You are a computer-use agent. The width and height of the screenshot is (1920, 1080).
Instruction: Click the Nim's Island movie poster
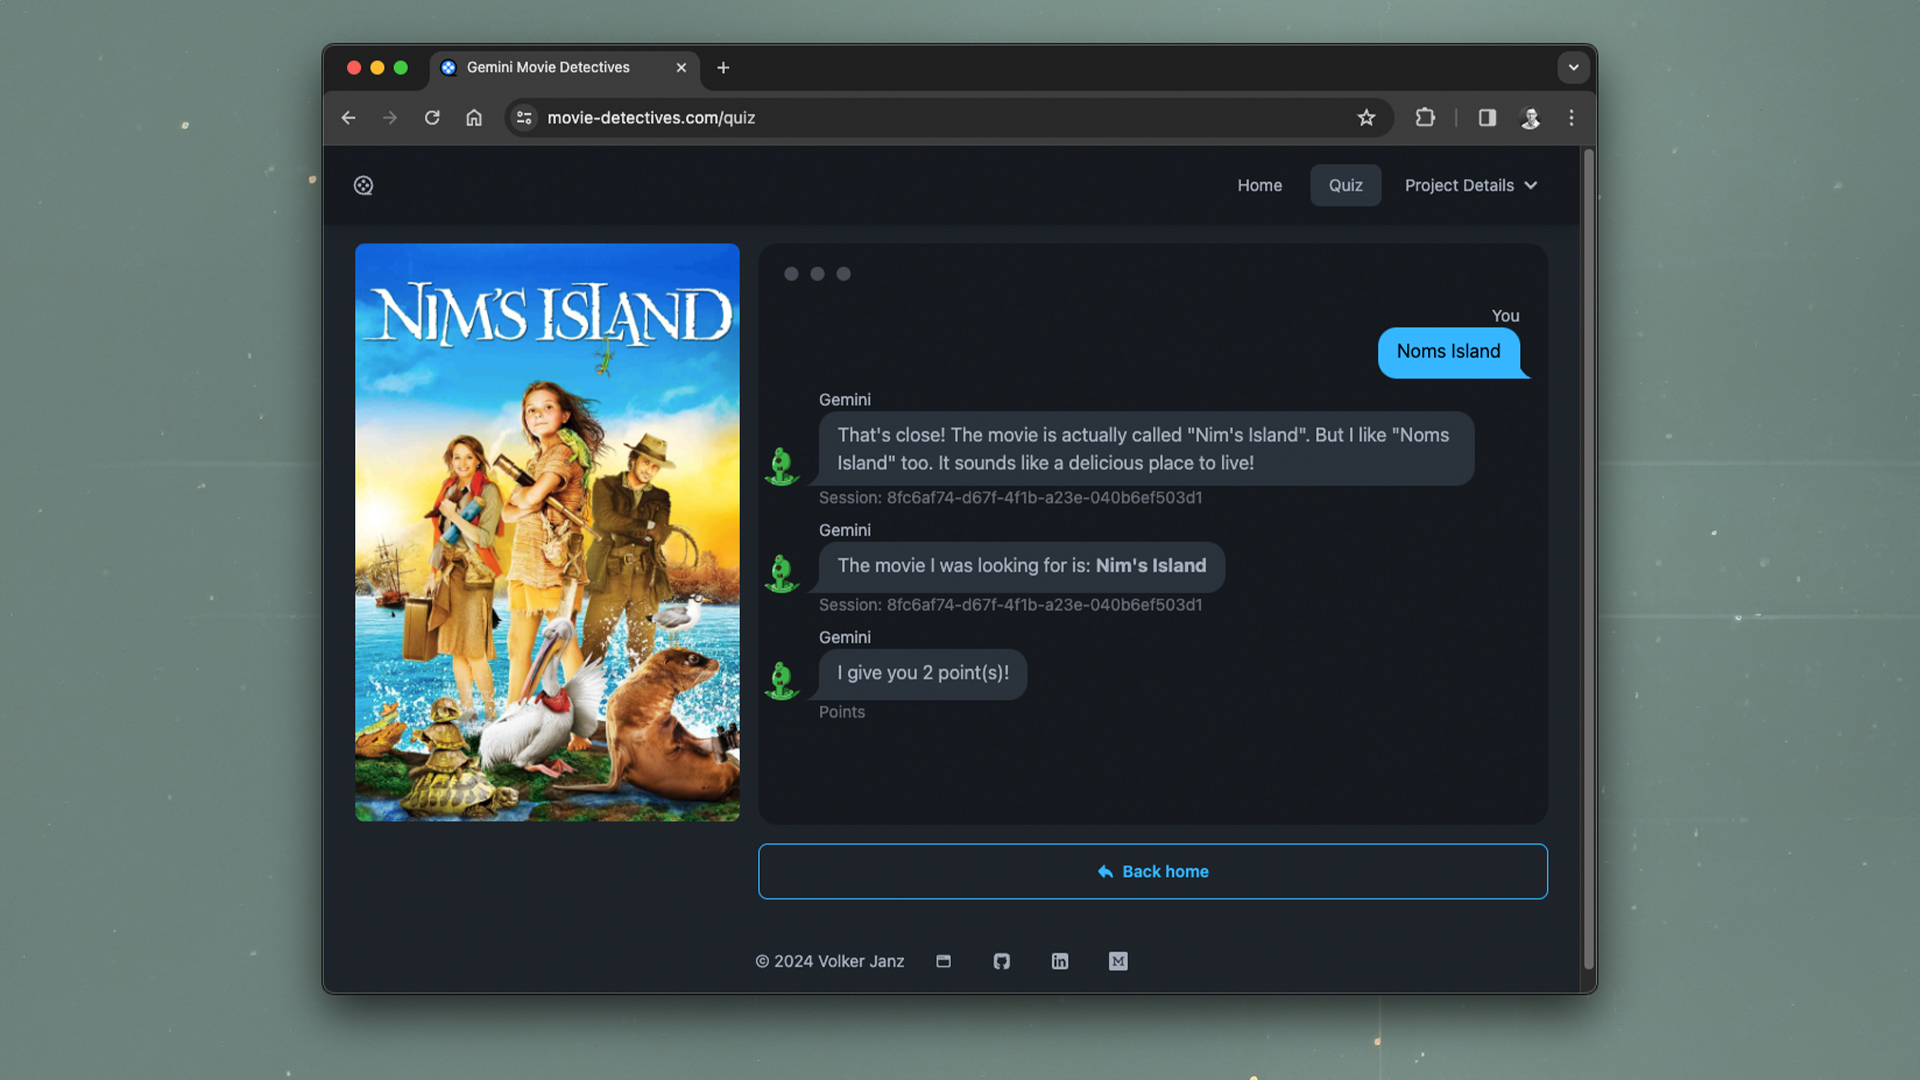pos(547,532)
